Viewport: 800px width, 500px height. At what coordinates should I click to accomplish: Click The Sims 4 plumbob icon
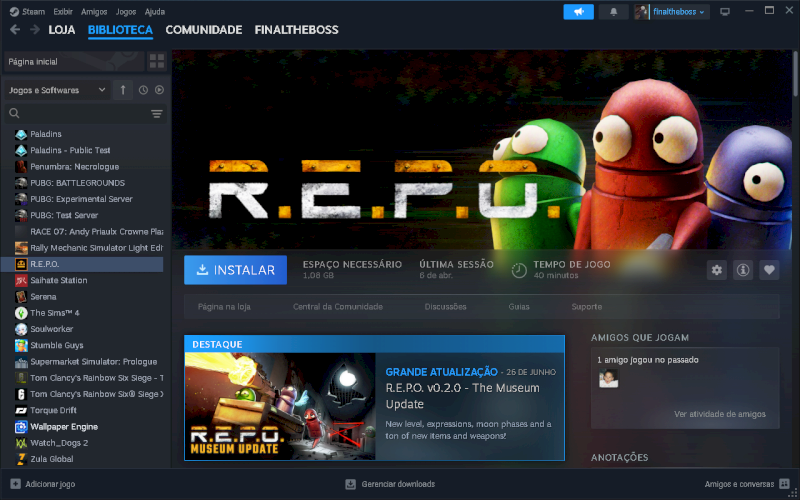point(21,313)
